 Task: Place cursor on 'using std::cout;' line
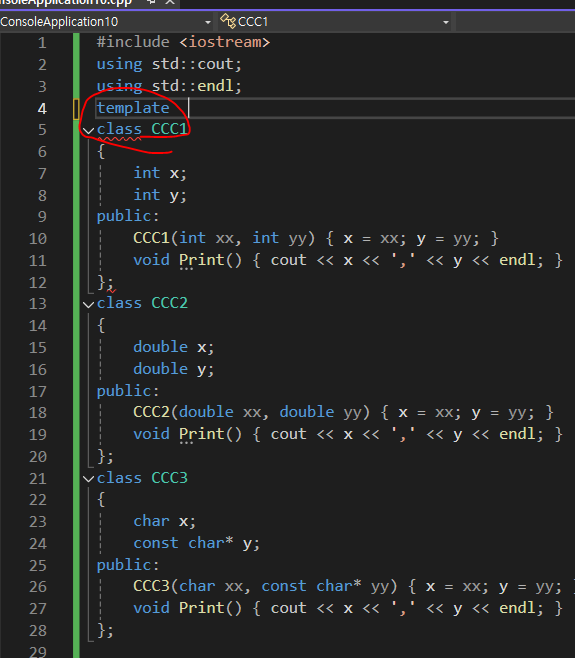[x=169, y=64]
